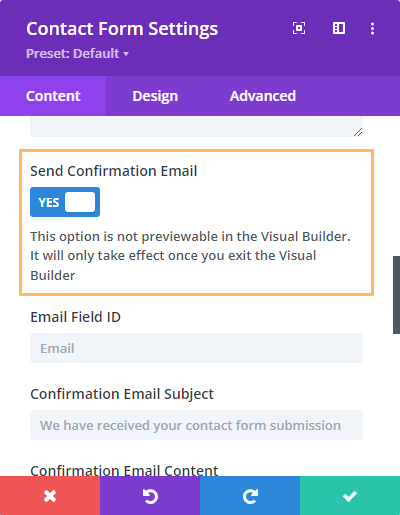Click the textarea resize handle corner
This screenshot has height=515, width=400.
(358, 132)
